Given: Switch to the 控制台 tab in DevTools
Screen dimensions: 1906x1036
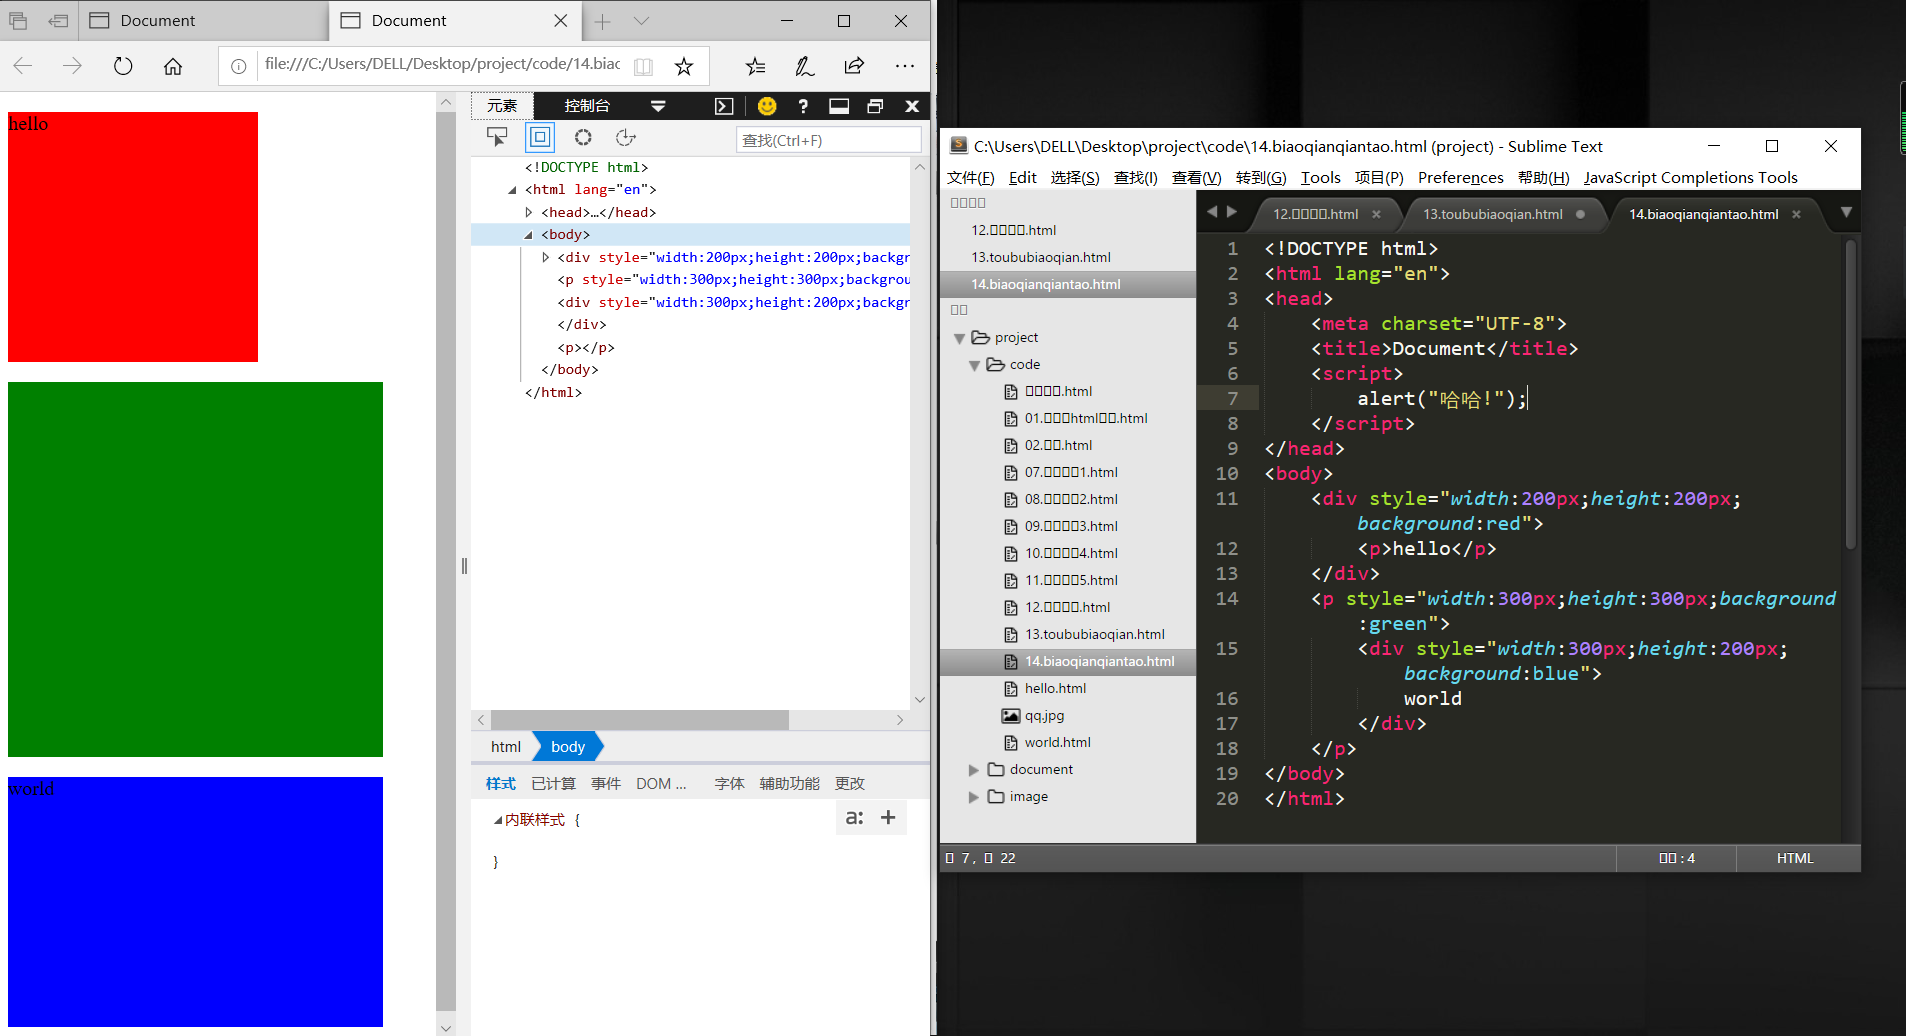Looking at the screenshot, I should coord(587,106).
